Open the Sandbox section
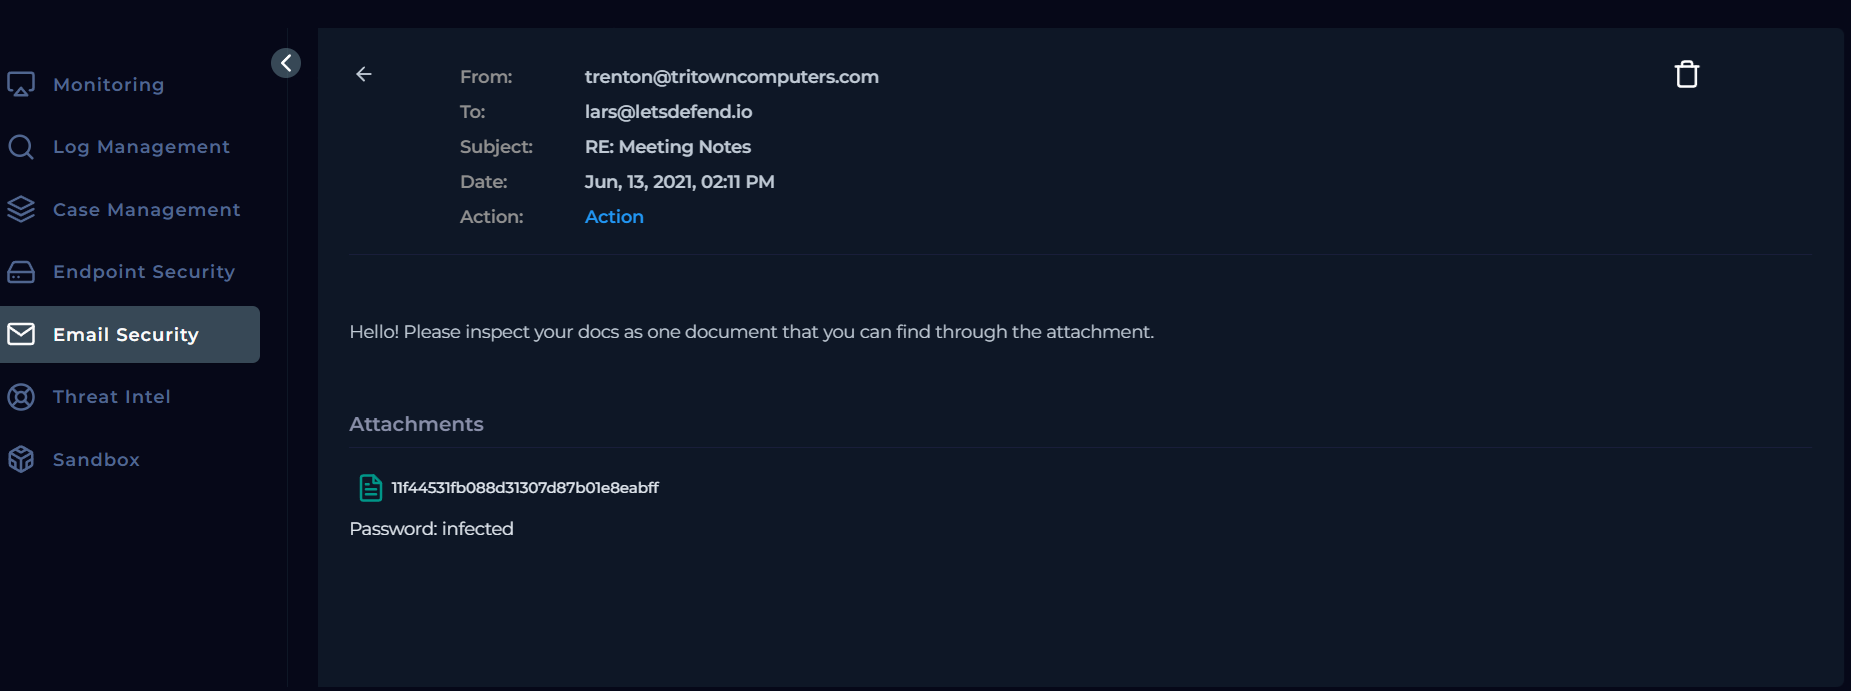Screen dimensions: 1851x691 (96, 460)
